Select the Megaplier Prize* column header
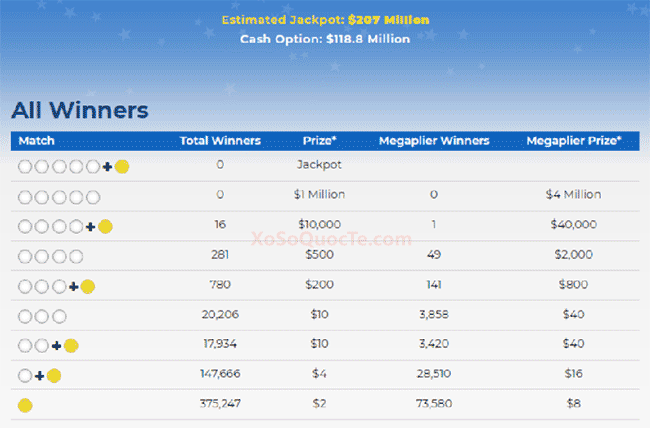650x428 pixels. click(x=574, y=141)
